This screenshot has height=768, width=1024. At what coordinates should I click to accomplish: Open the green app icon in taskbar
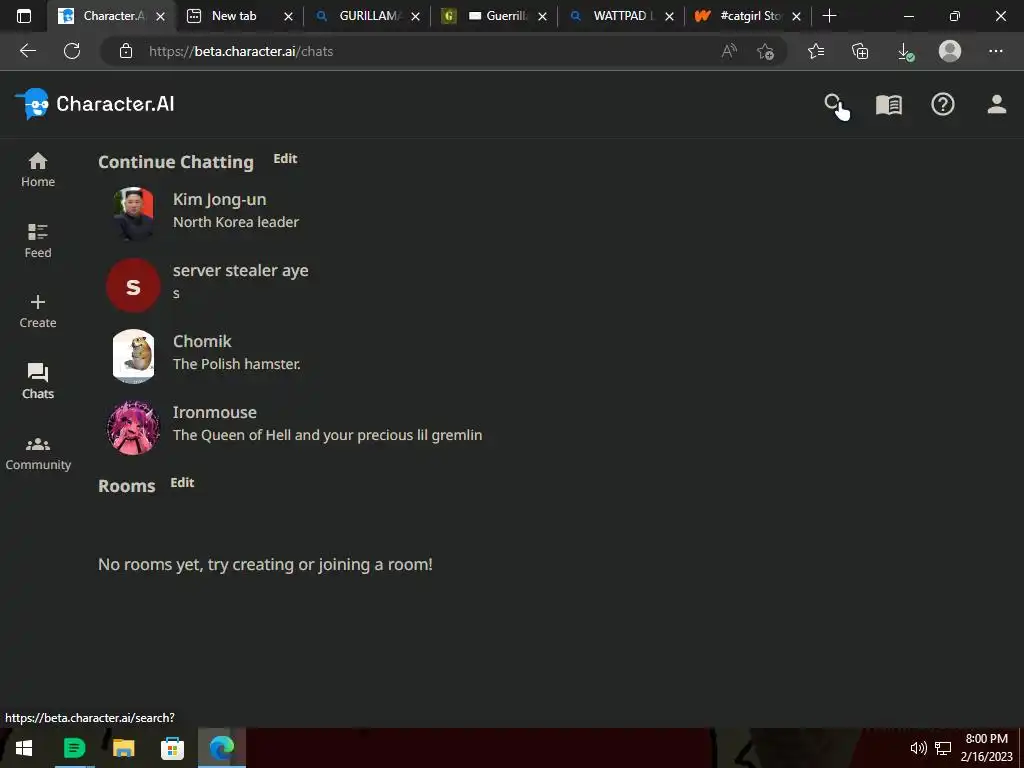(74, 748)
